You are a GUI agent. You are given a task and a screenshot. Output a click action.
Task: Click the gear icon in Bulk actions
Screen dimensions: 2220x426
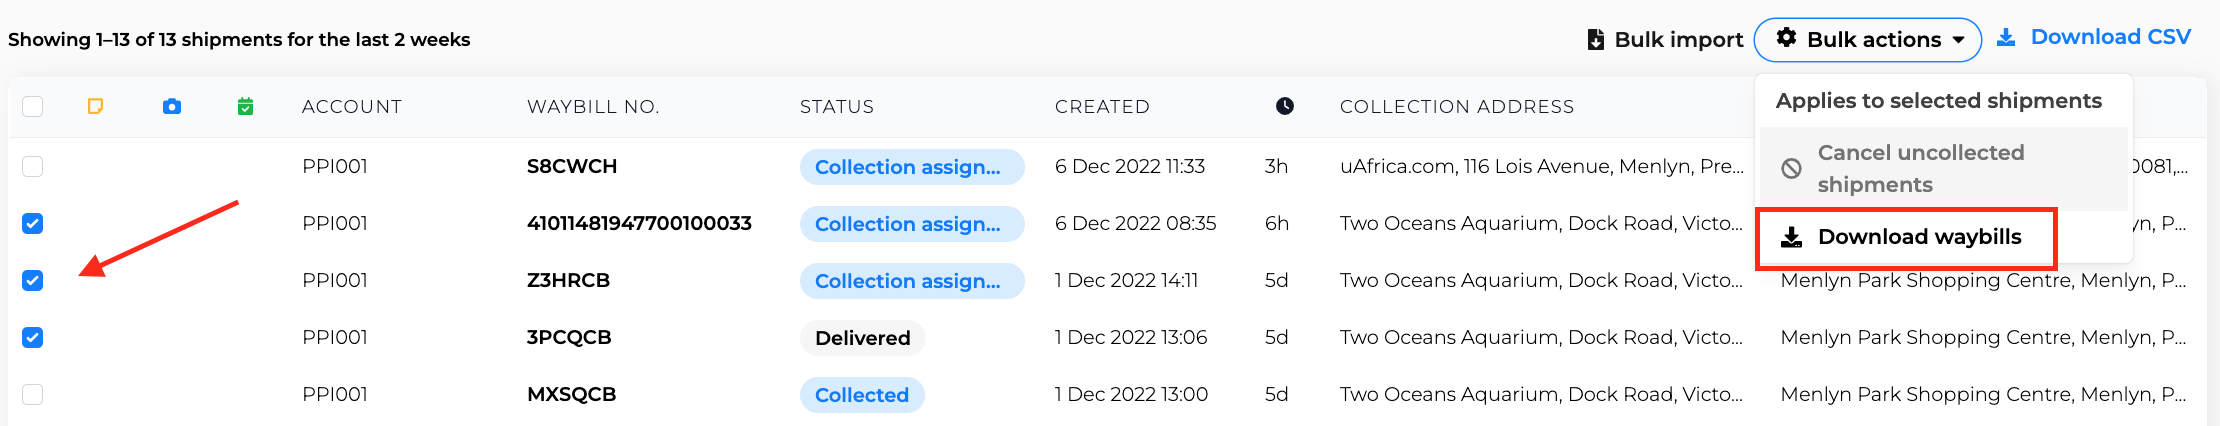point(1786,38)
